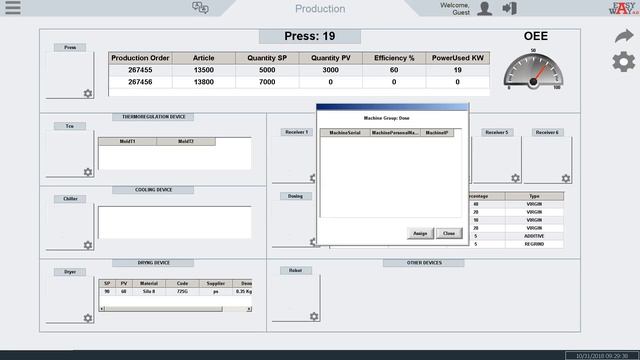Click efficiency value 60
This screenshot has height=360, width=640.
(394, 70)
